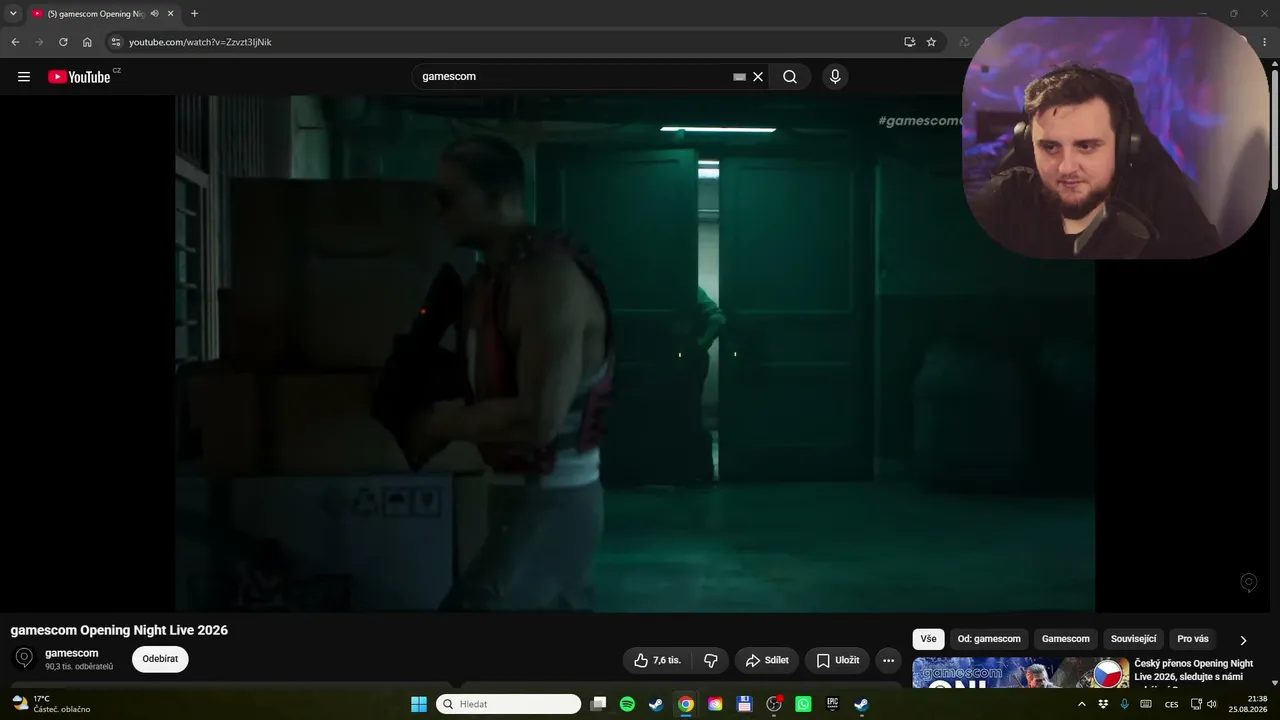1280x720 pixels.
Task: Click the magnifier search button
Action: [x=790, y=77]
